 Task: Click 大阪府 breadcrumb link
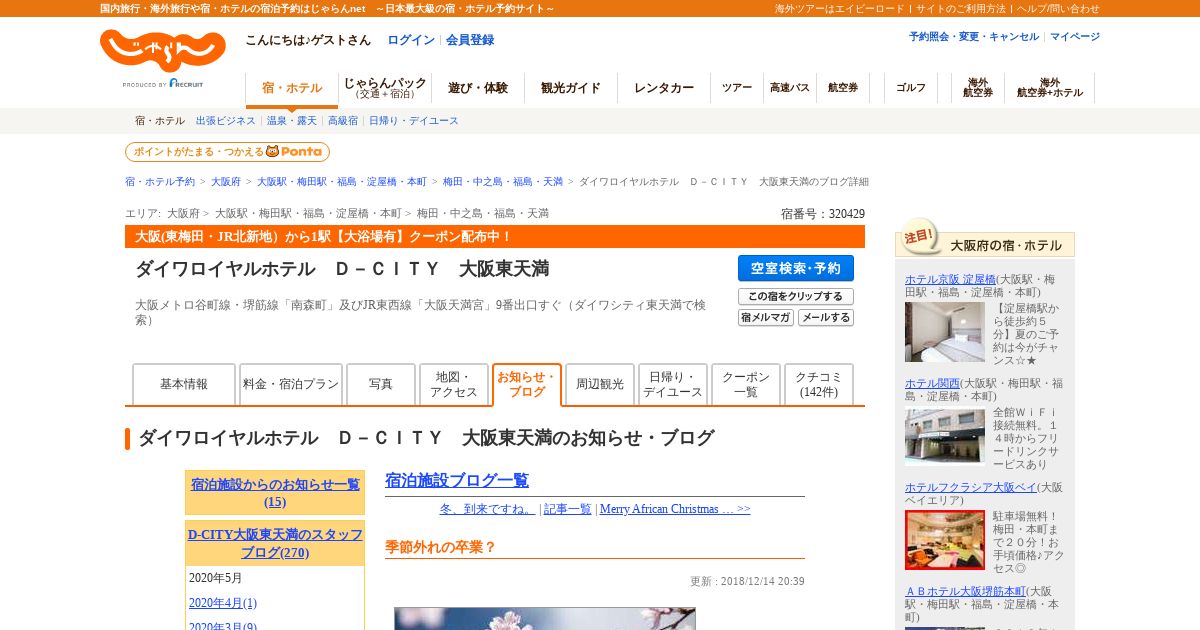click(x=226, y=182)
